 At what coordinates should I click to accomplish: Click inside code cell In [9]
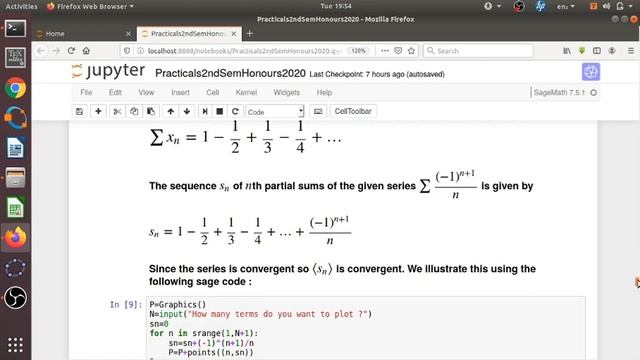tap(366, 329)
